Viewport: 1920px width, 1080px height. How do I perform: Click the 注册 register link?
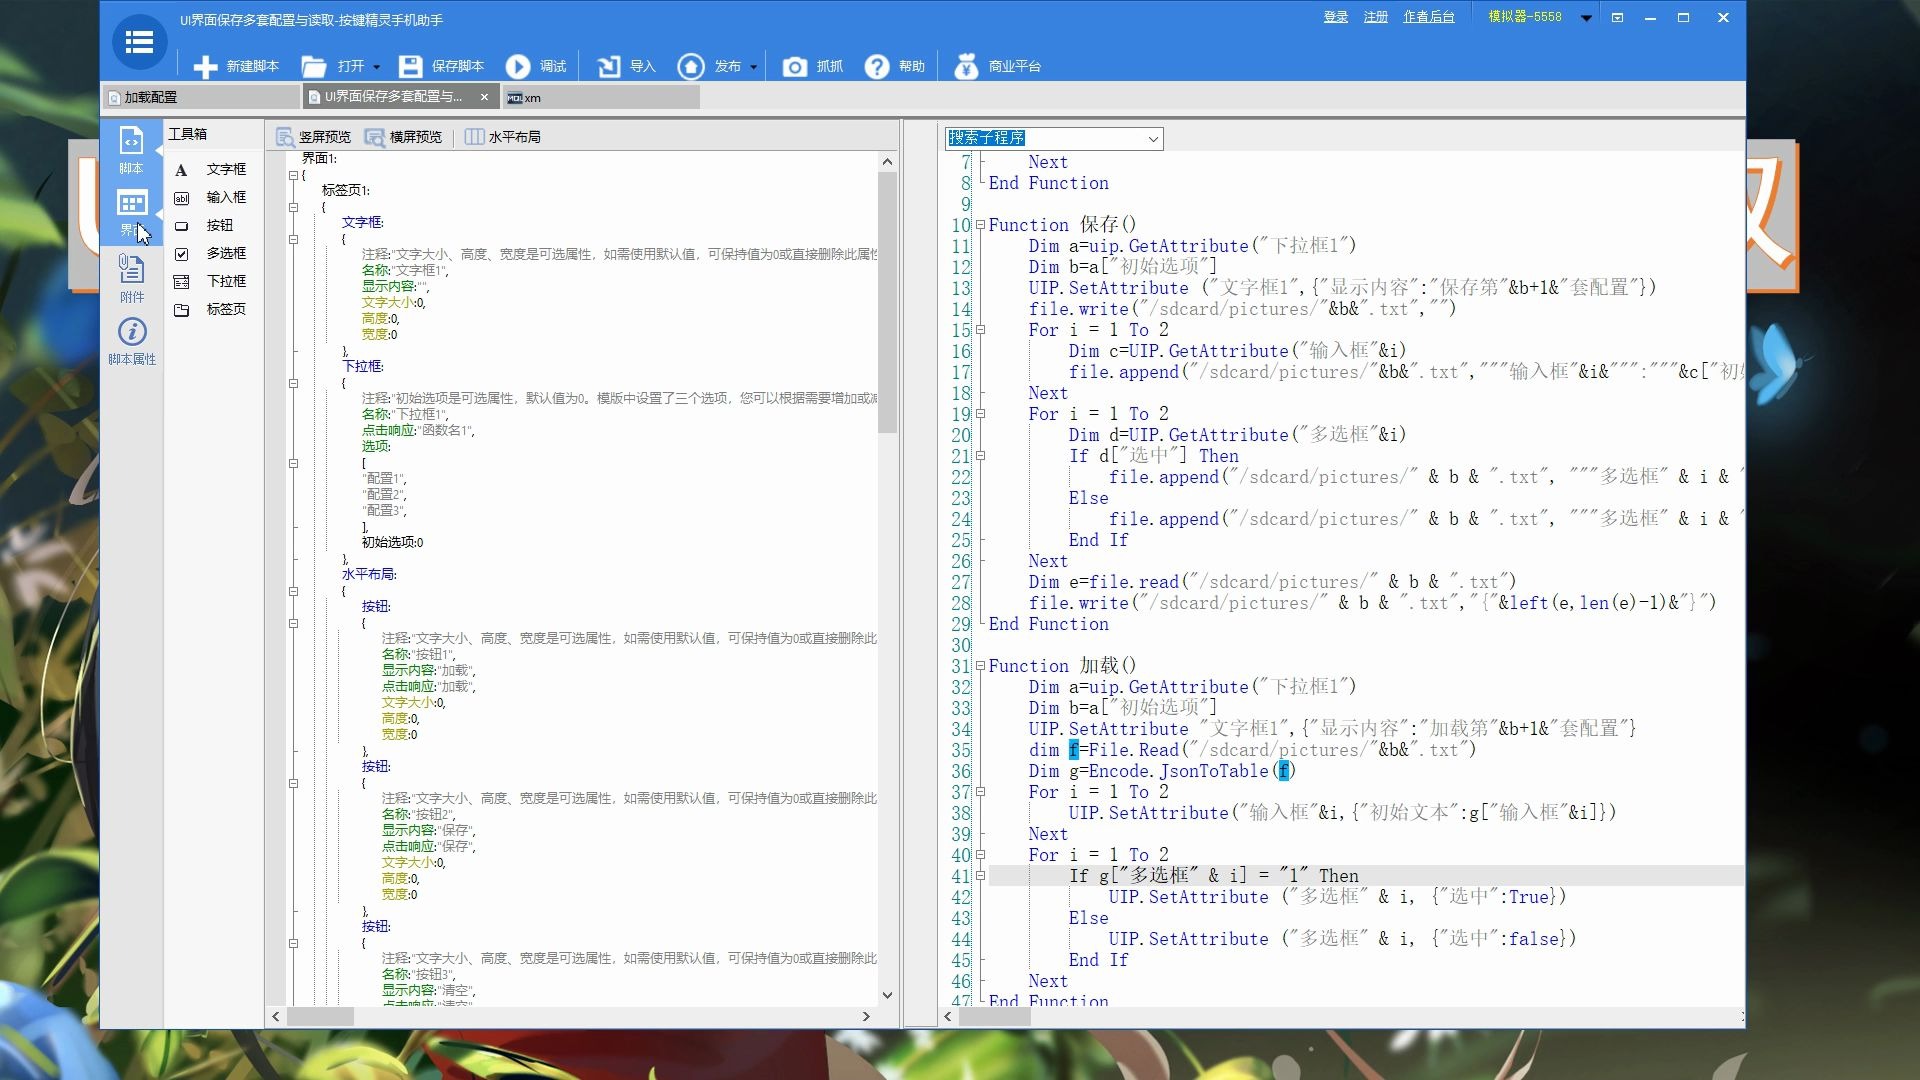(x=1376, y=17)
